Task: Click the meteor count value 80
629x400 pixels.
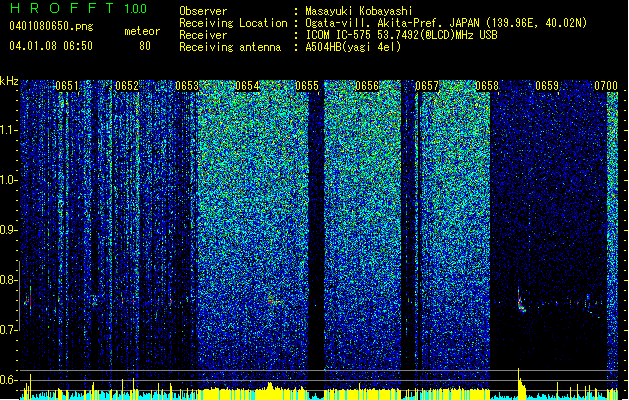Action: click(x=145, y=46)
